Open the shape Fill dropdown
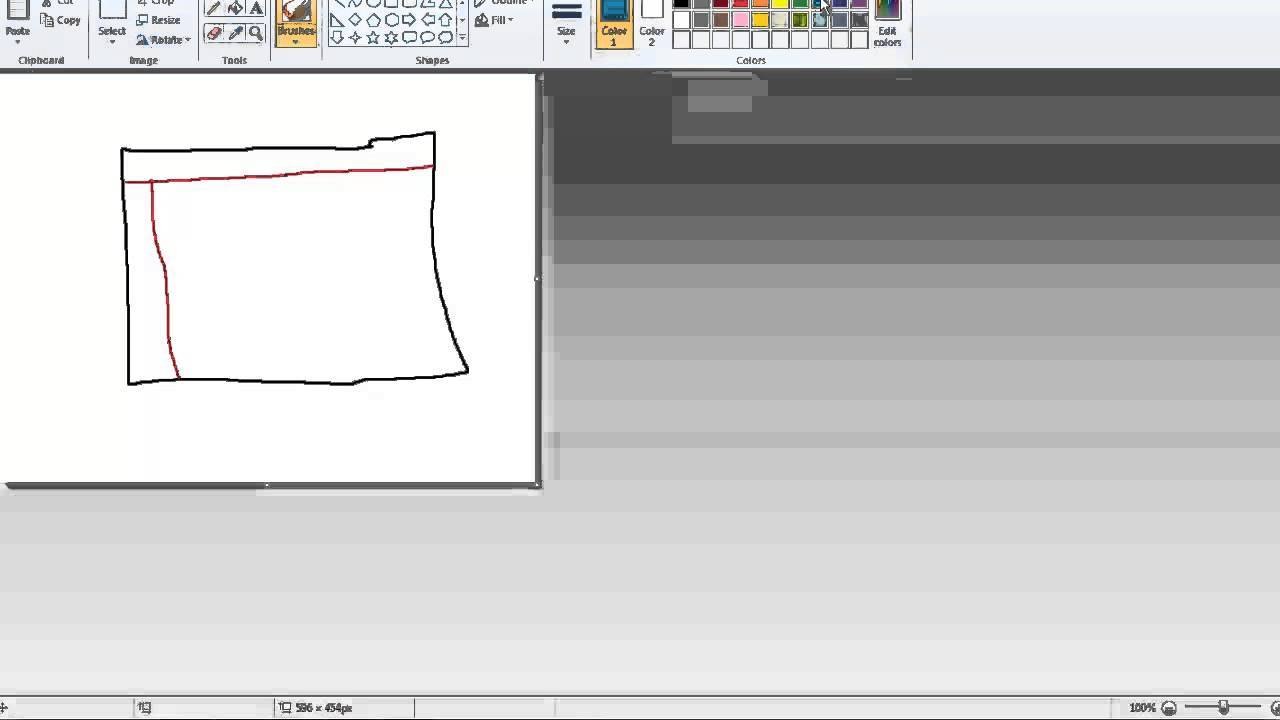Image resolution: width=1280 pixels, height=720 pixels. 495,20
